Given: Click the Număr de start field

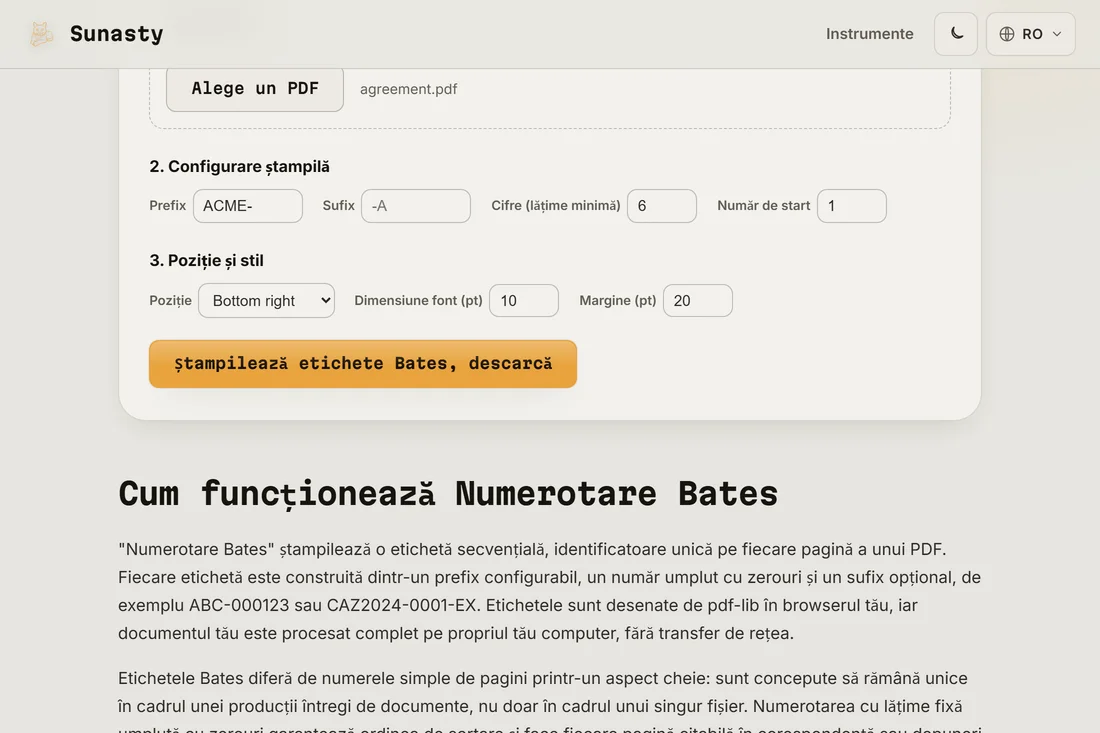Looking at the screenshot, I should click(852, 206).
